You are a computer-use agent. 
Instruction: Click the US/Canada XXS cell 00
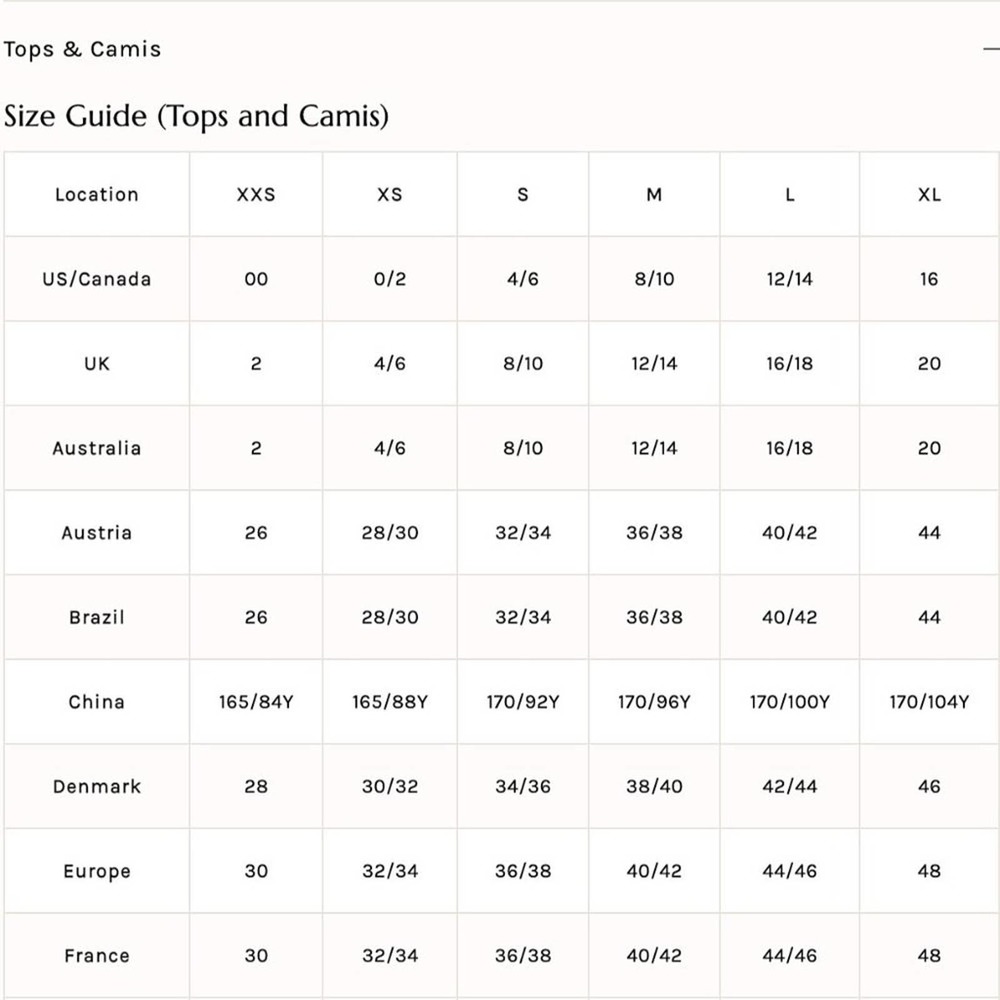(x=256, y=279)
